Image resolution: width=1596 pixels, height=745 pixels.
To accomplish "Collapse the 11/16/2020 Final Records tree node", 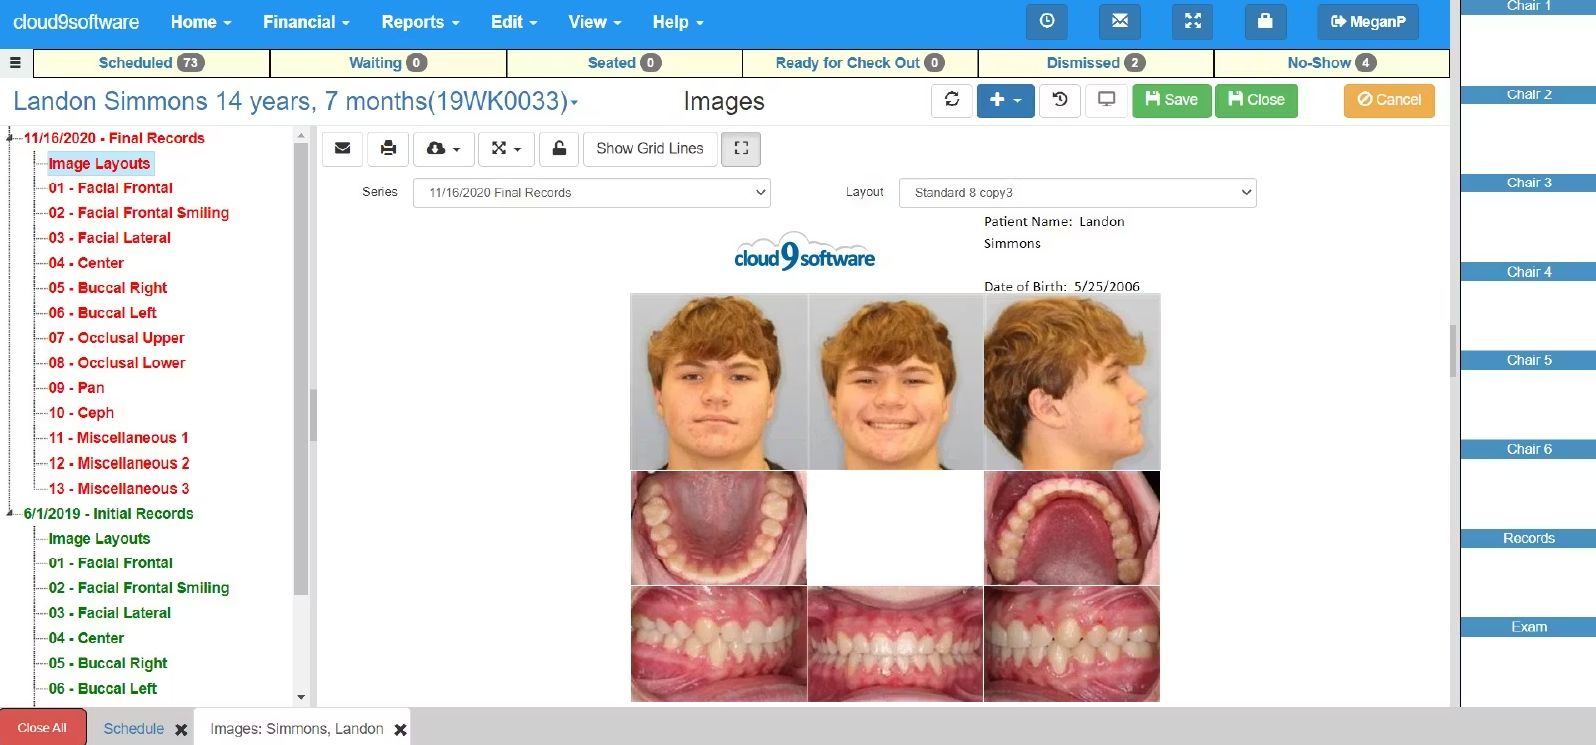I will (10, 138).
